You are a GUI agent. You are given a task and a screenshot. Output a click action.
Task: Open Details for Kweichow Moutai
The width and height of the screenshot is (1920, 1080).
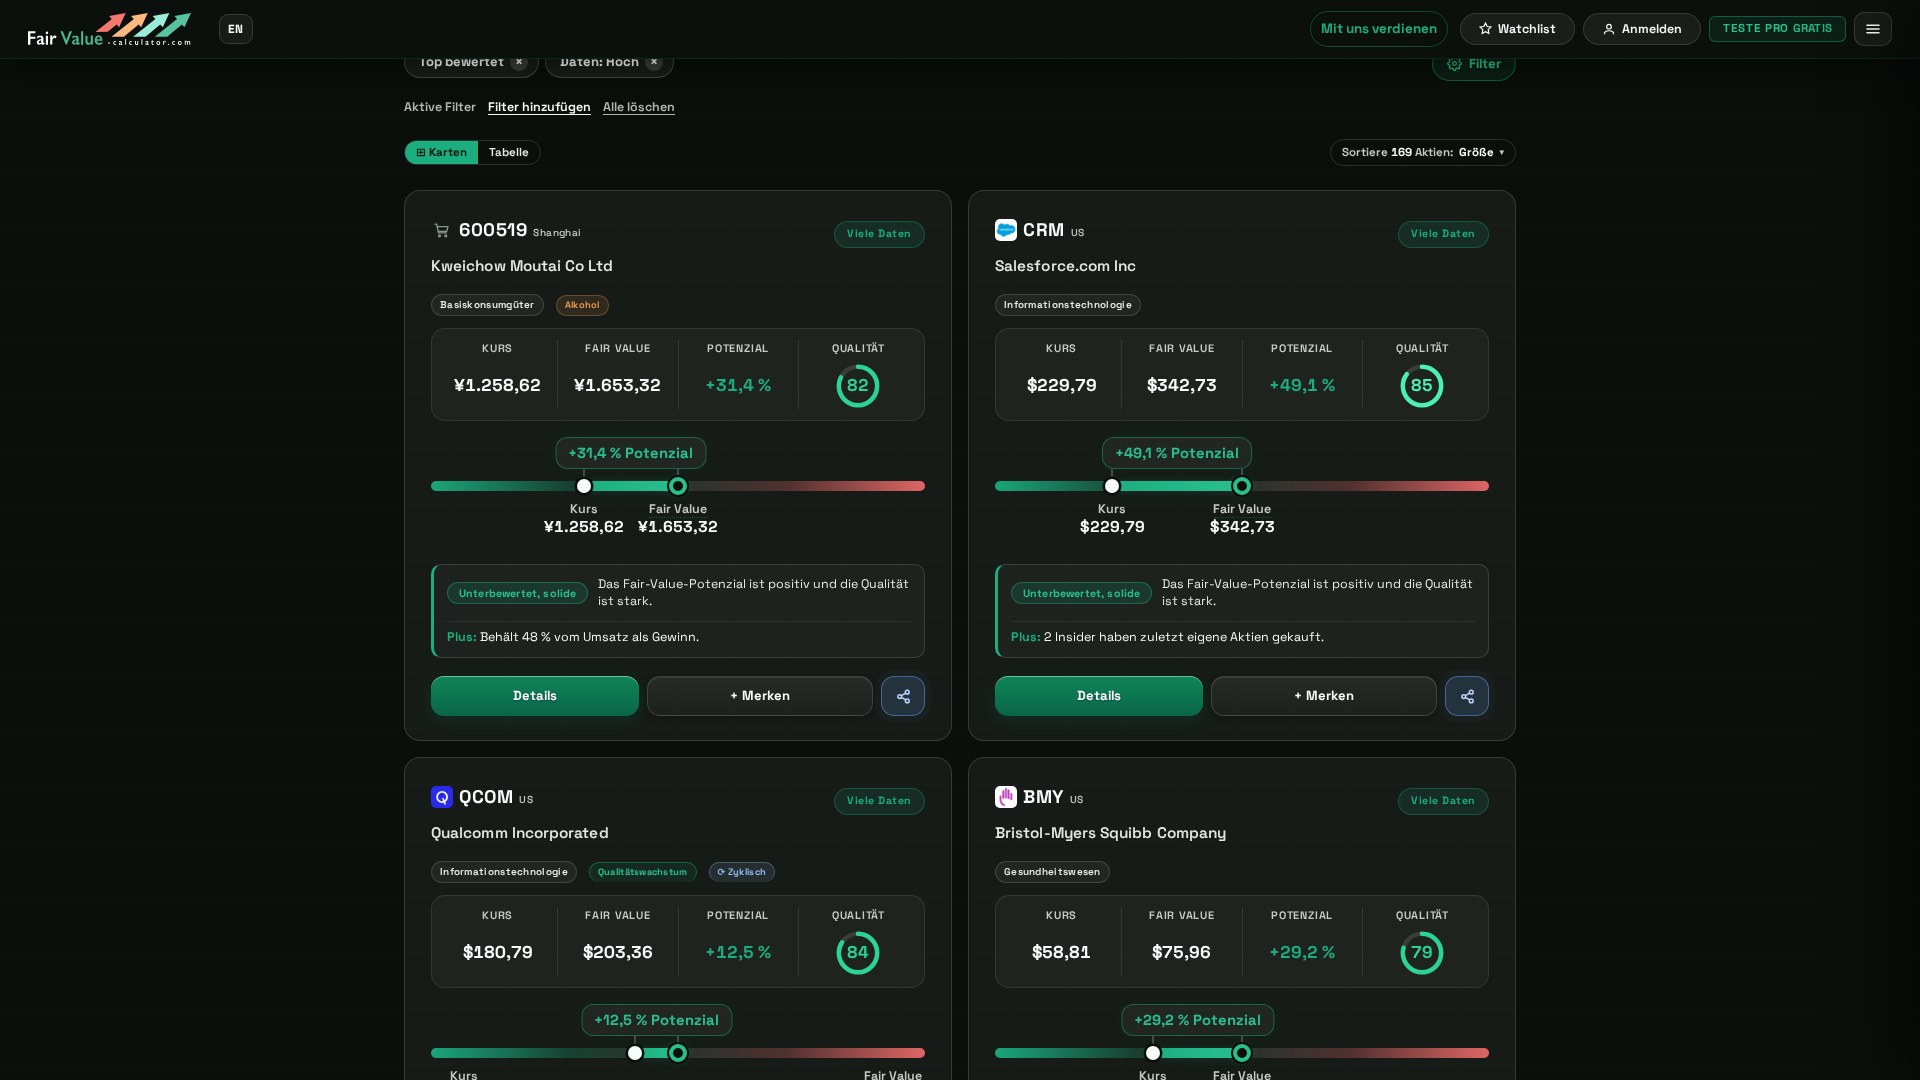pyautogui.click(x=534, y=696)
